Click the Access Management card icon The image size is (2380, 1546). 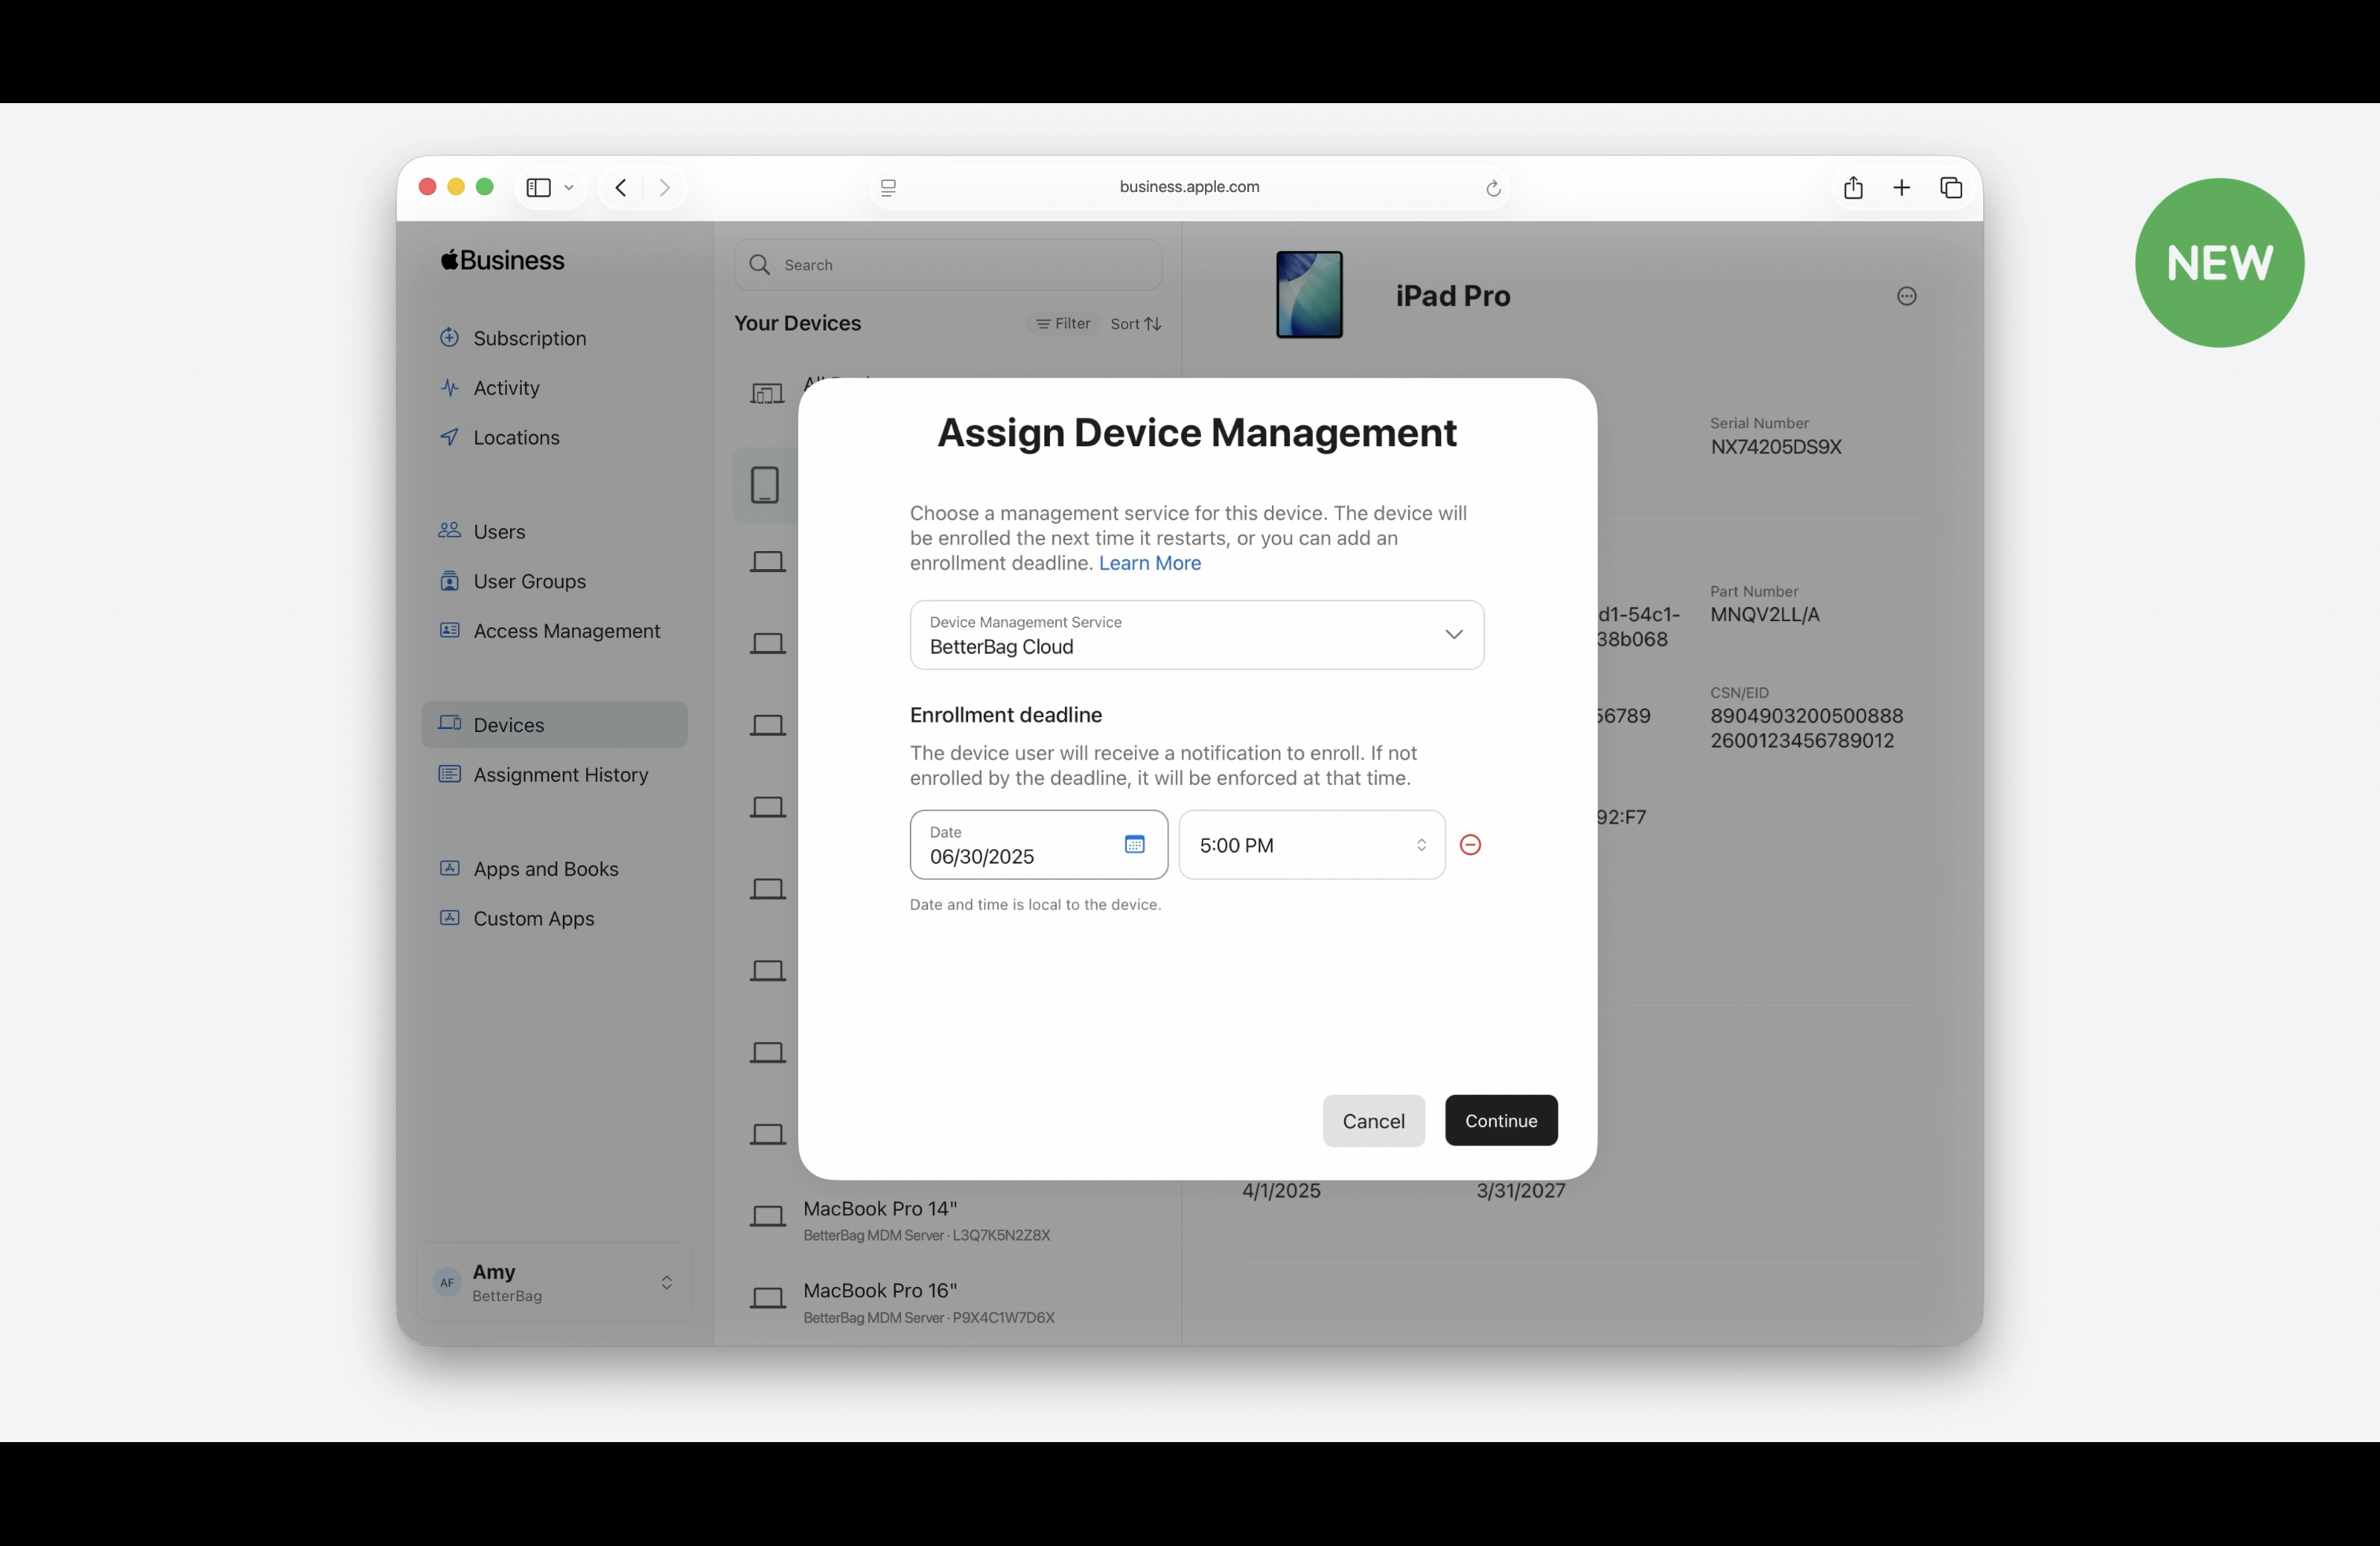pyautogui.click(x=450, y=630)
